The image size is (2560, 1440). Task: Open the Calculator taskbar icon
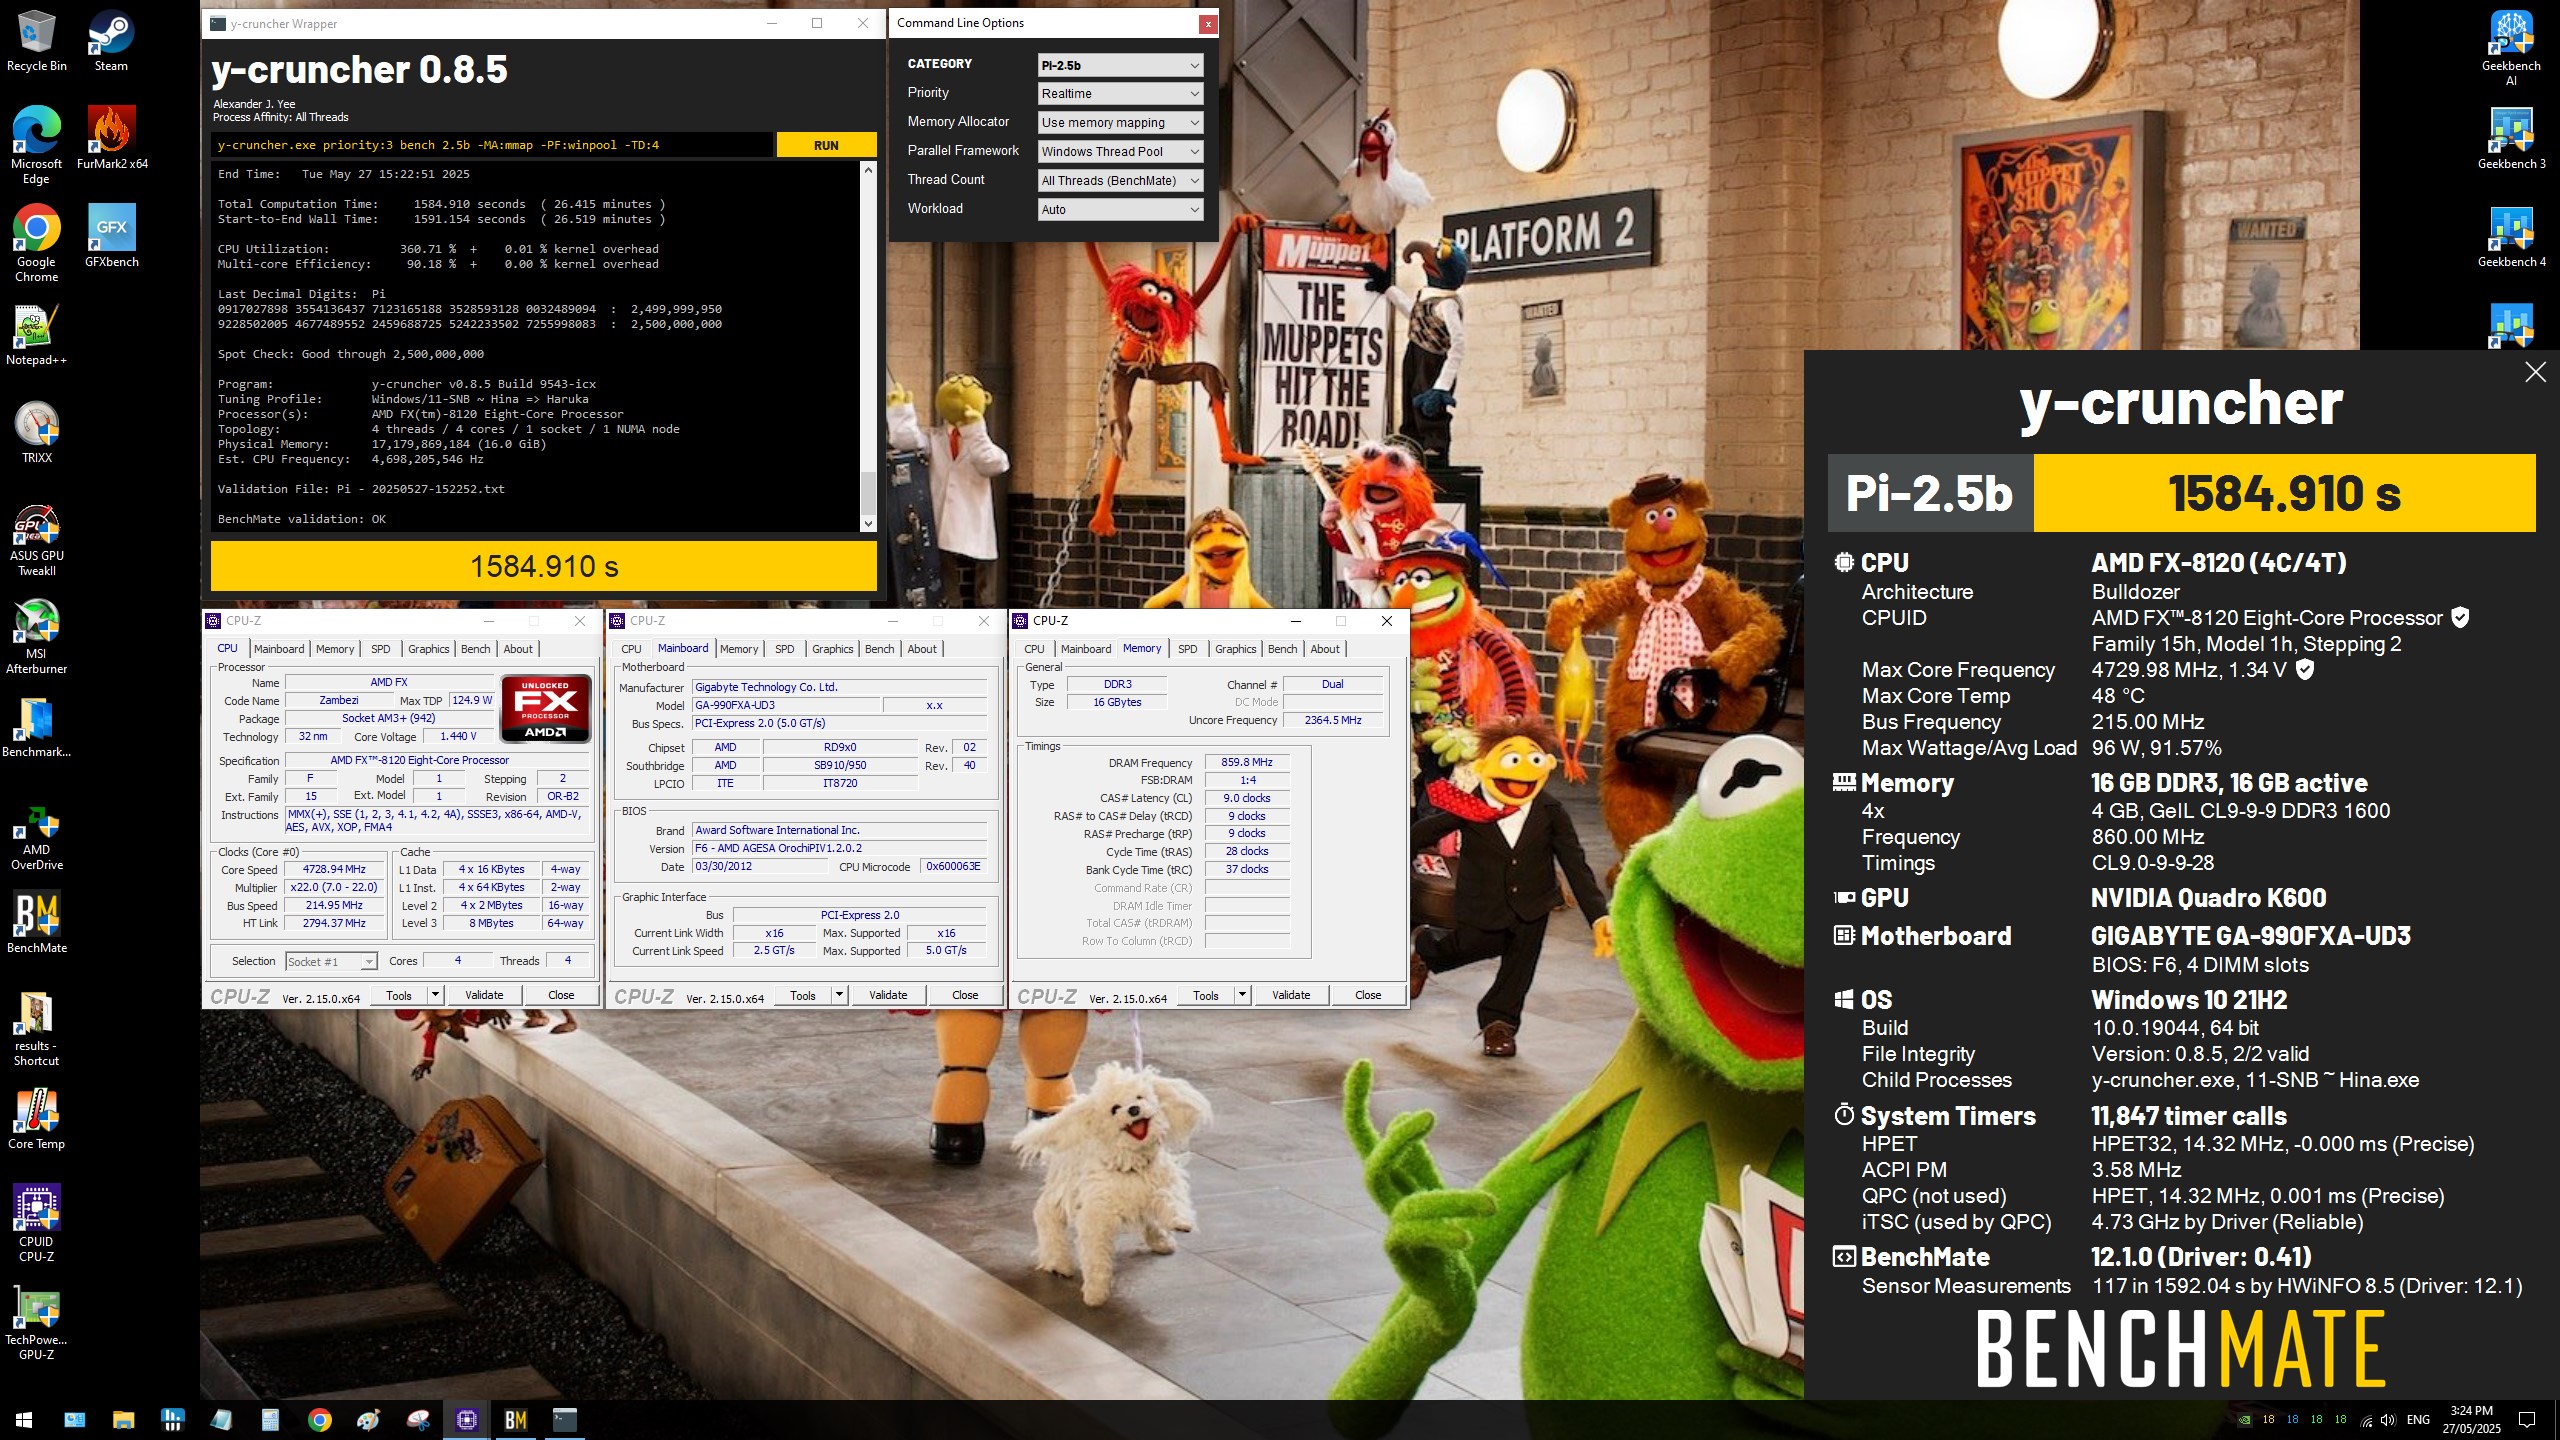pos(271,1419)
